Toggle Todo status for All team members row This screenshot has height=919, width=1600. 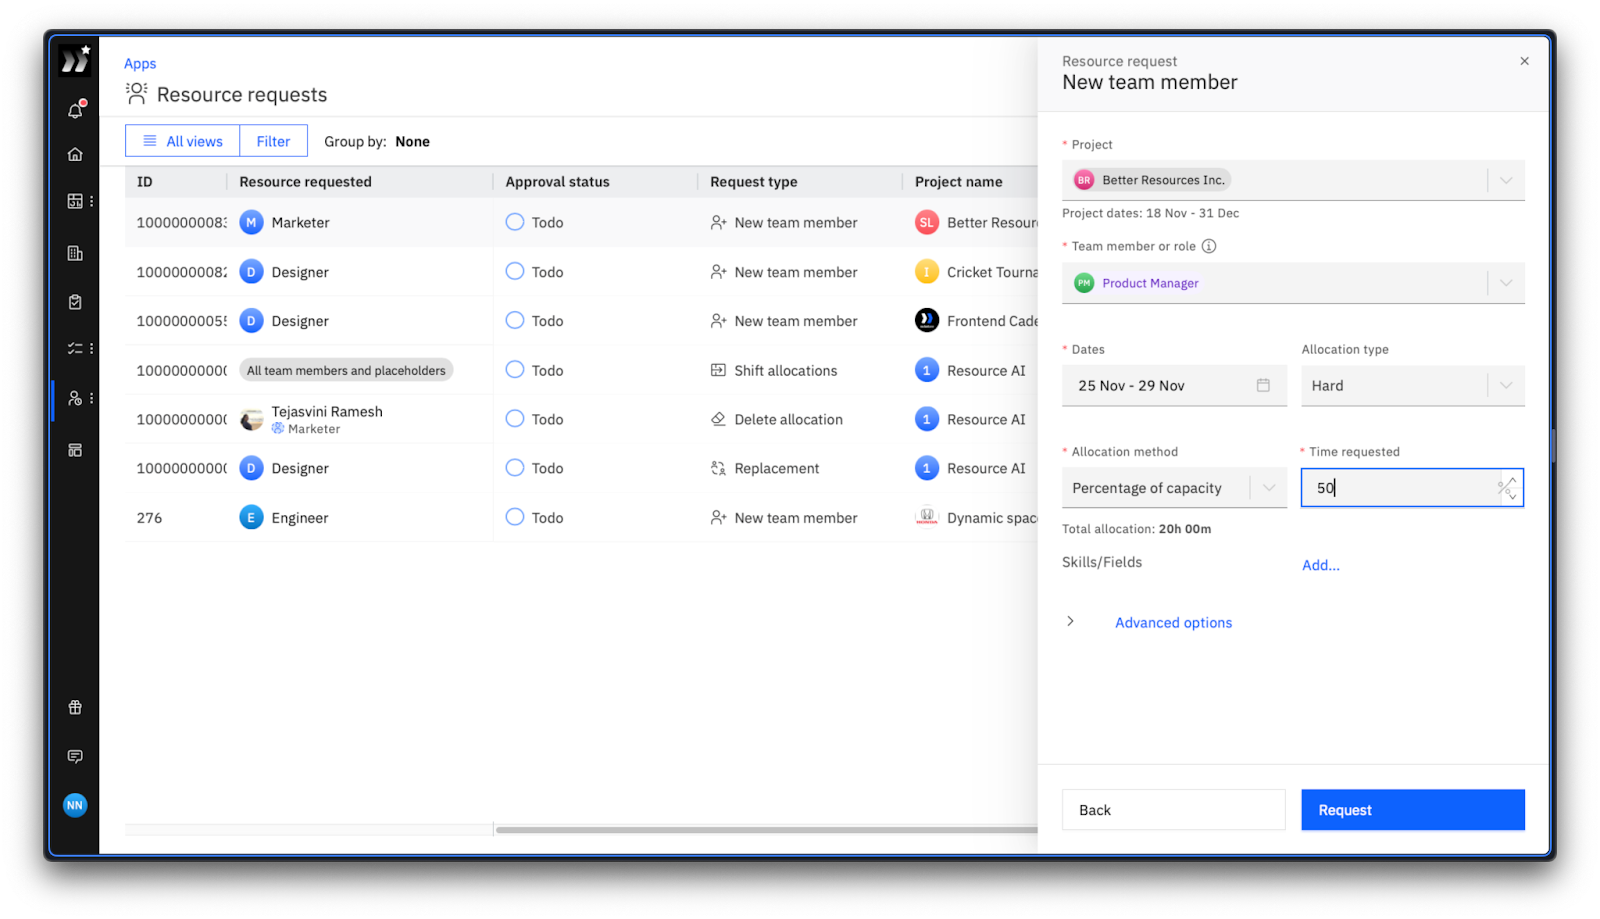515,369
